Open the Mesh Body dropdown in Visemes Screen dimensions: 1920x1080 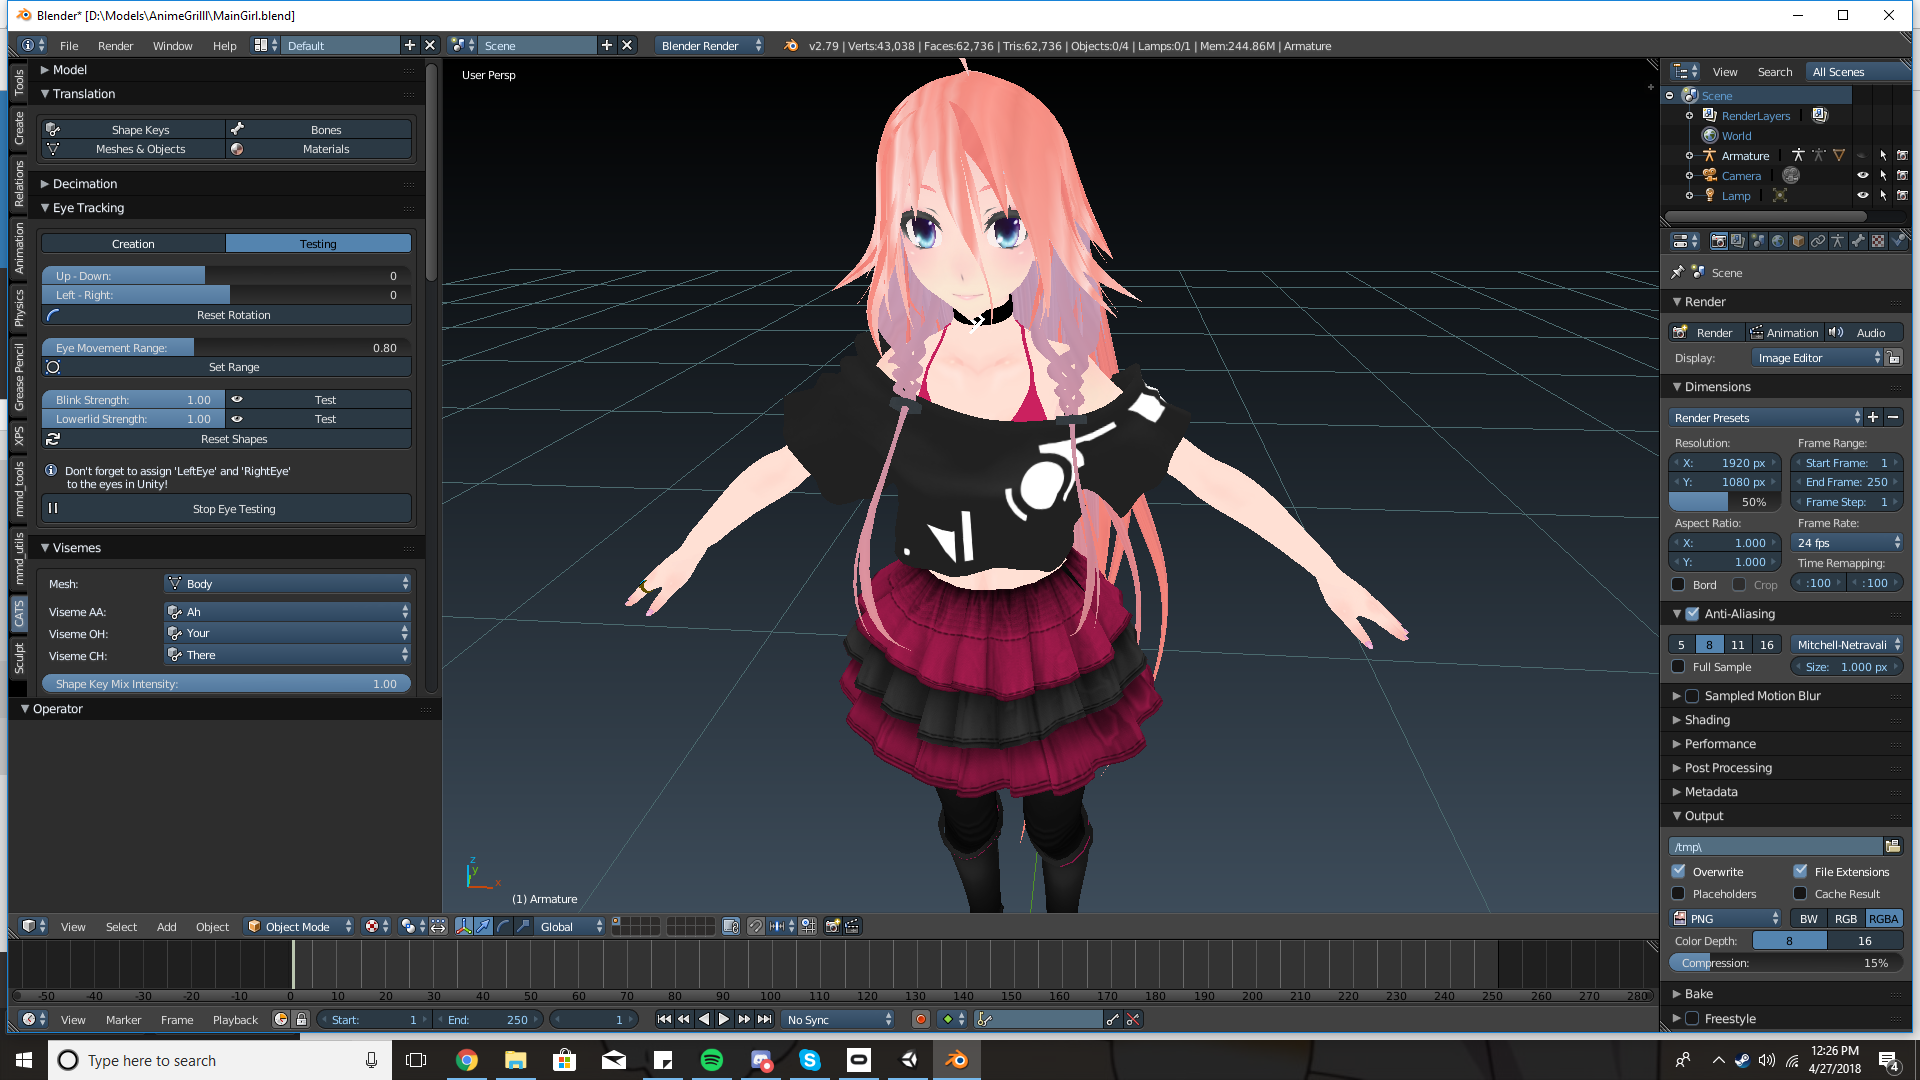pos(288,583)
